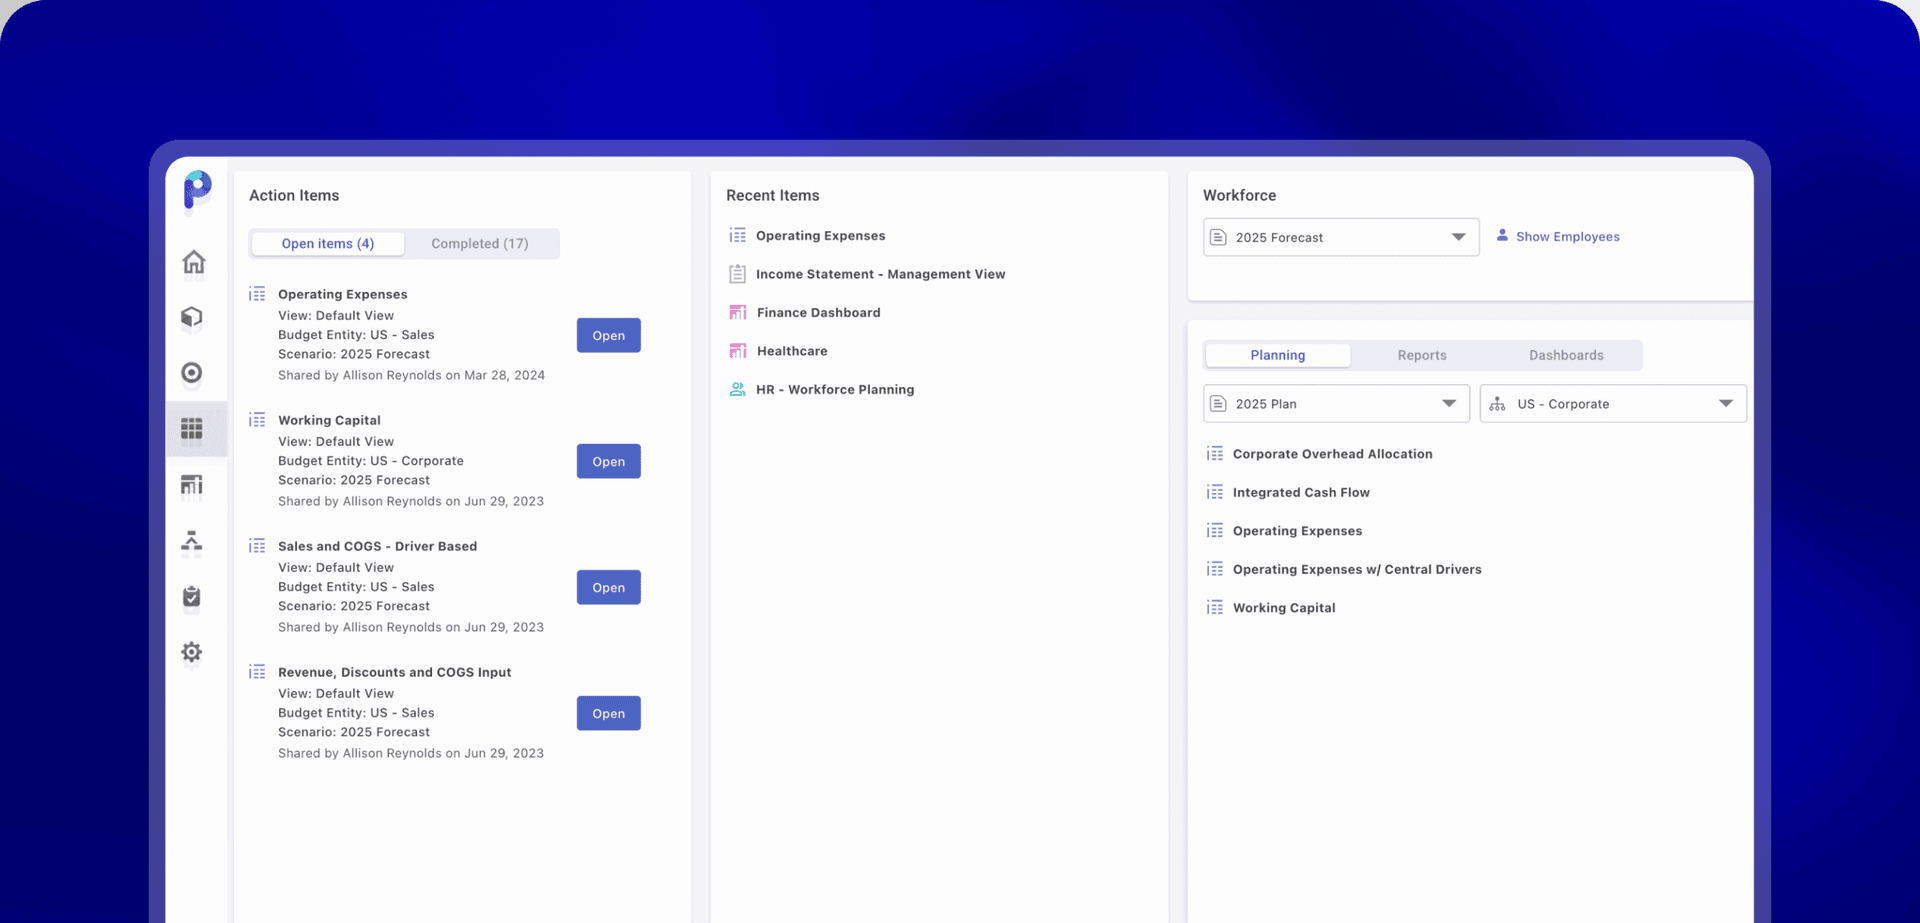Open Operating Expenses w/ Central Drivers template
The width and height of the screenshot is (1920, 923).
(x=1357, y=569)
